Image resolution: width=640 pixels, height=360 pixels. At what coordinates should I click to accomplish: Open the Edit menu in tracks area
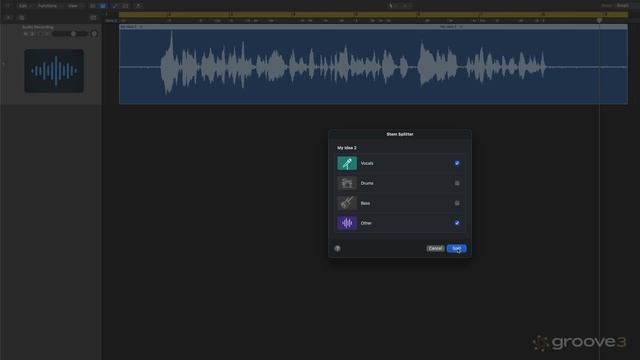(x=23, y=6)
